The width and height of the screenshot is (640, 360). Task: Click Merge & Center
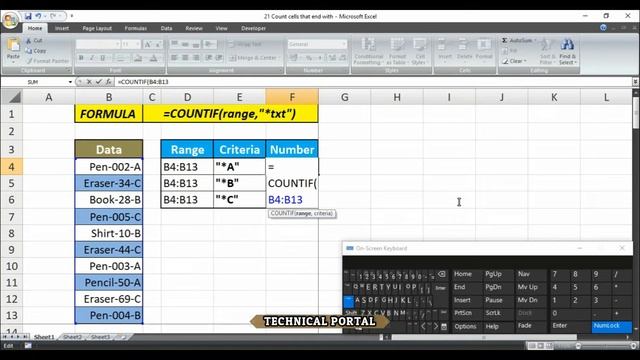point(255,58)
